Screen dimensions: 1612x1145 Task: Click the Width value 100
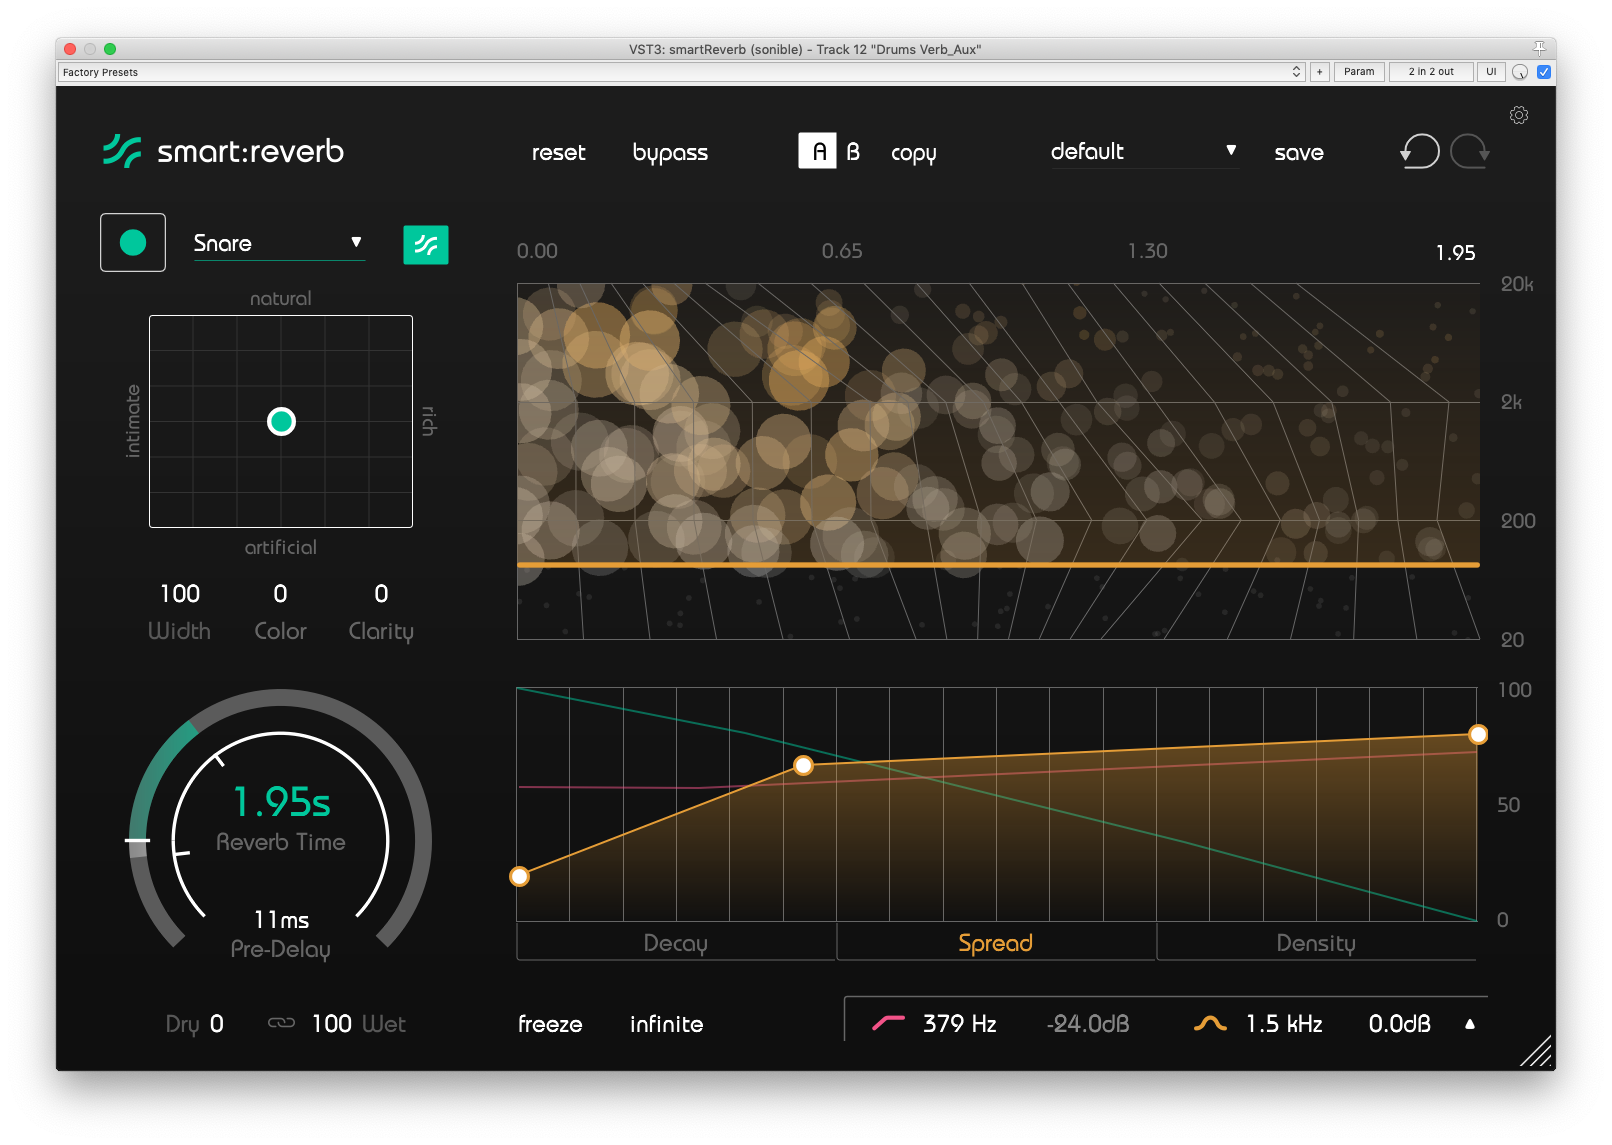click(x=180, y=594)
